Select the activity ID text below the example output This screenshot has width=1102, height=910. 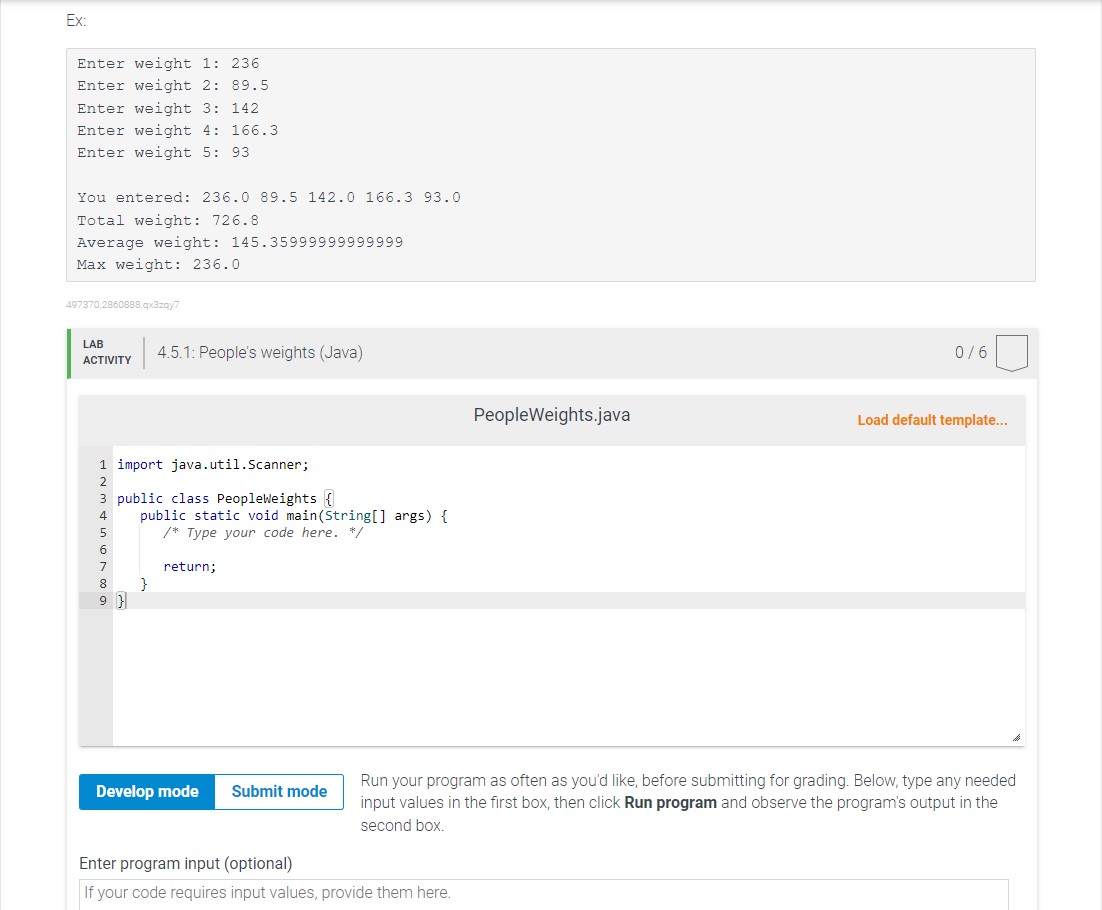coord(122,304)
